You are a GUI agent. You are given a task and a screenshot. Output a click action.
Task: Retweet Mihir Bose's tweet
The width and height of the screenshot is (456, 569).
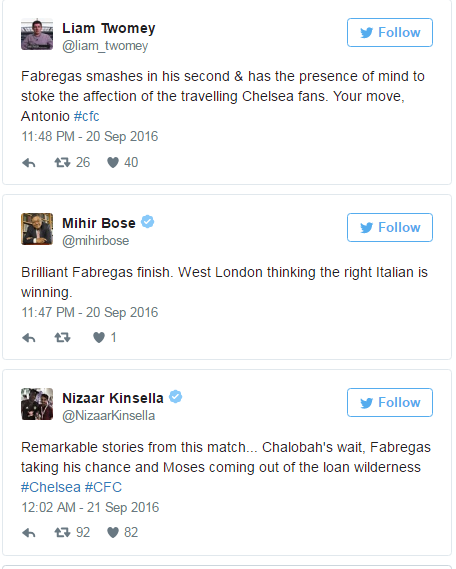(x=62, y=338)
